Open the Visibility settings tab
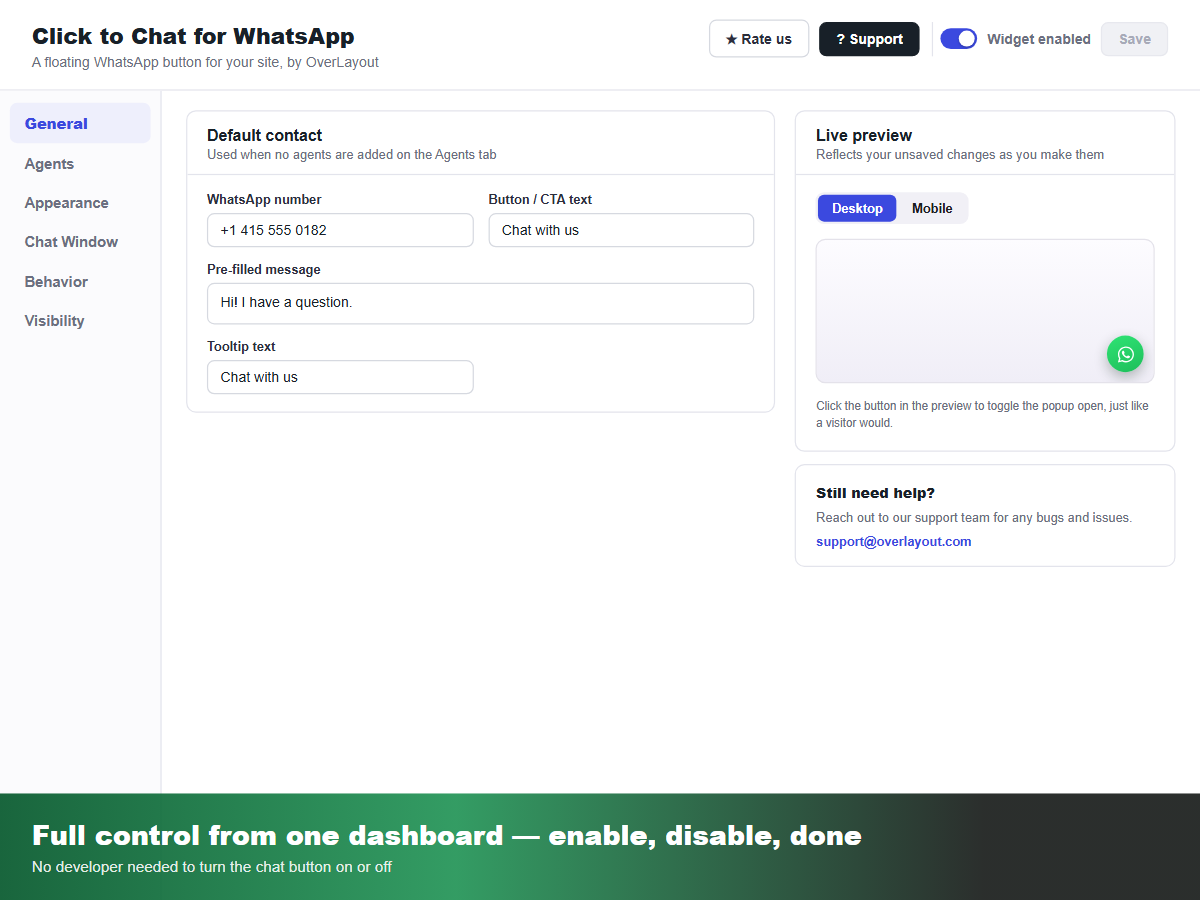The image size is (1200, 900). point(80,321)
